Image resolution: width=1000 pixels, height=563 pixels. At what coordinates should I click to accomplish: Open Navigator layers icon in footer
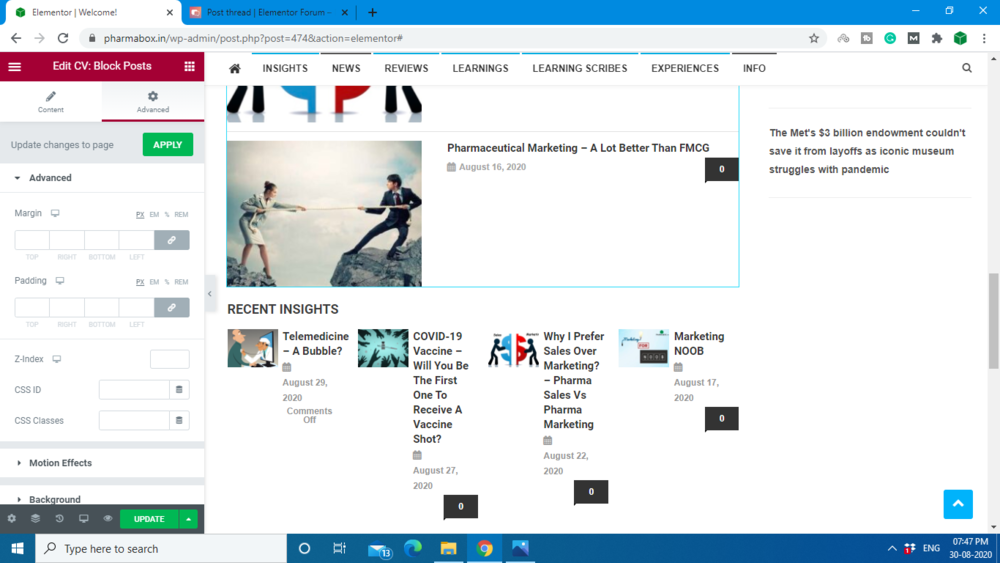click(x=36, y=518)
